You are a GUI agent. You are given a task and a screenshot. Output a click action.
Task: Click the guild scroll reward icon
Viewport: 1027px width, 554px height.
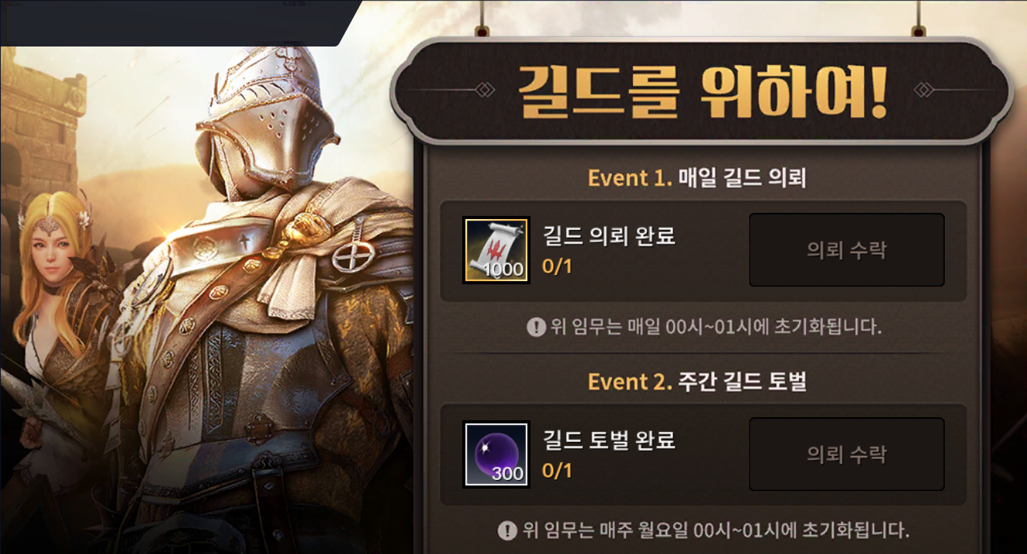pyautogui.click(x=496, y=250)
